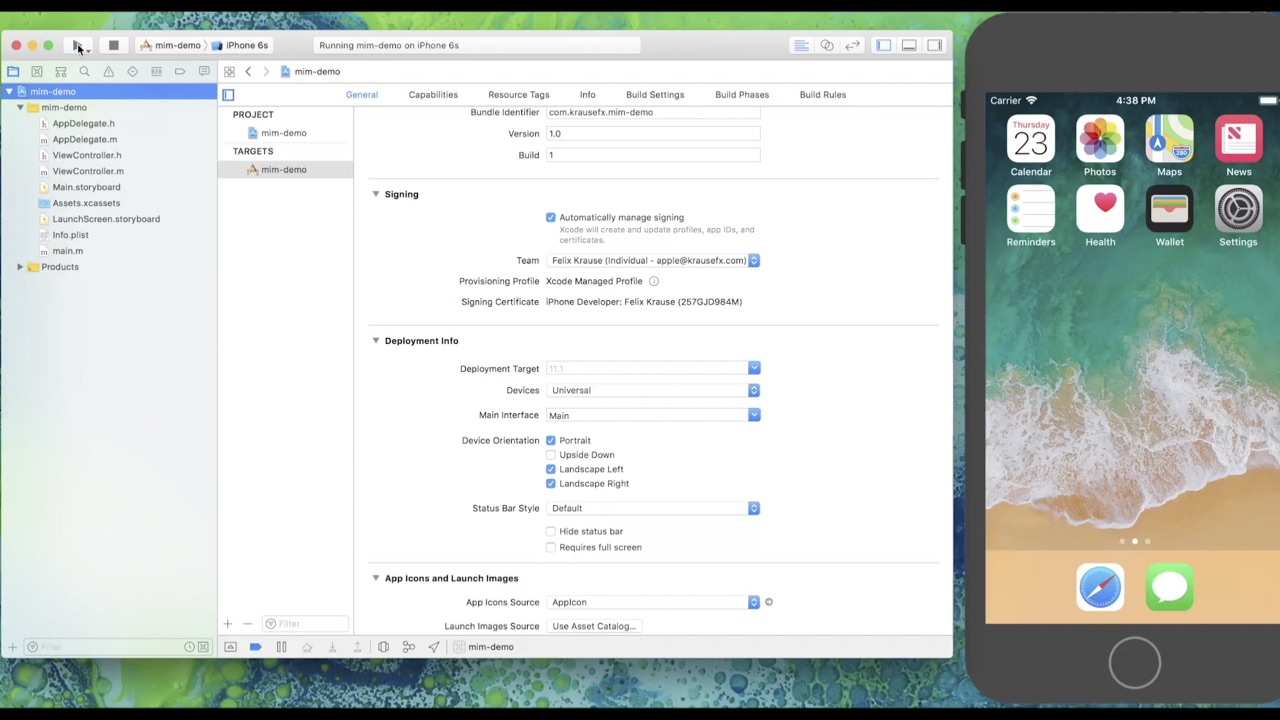The width and height of the screenshot is (1280, 720).
Task: Go forward in editor history
Action: (x=266, y=72)
